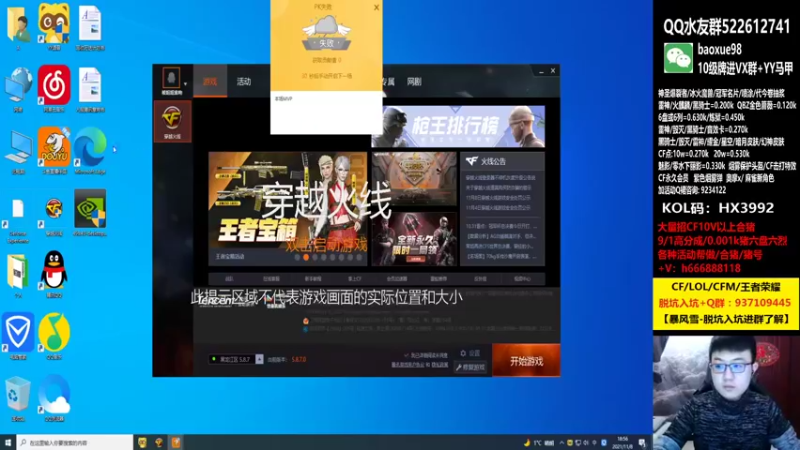This screenshot has height=450, width=800.
Task: Open the CrossFire icon in the taskbar
Action: [159, 442]
